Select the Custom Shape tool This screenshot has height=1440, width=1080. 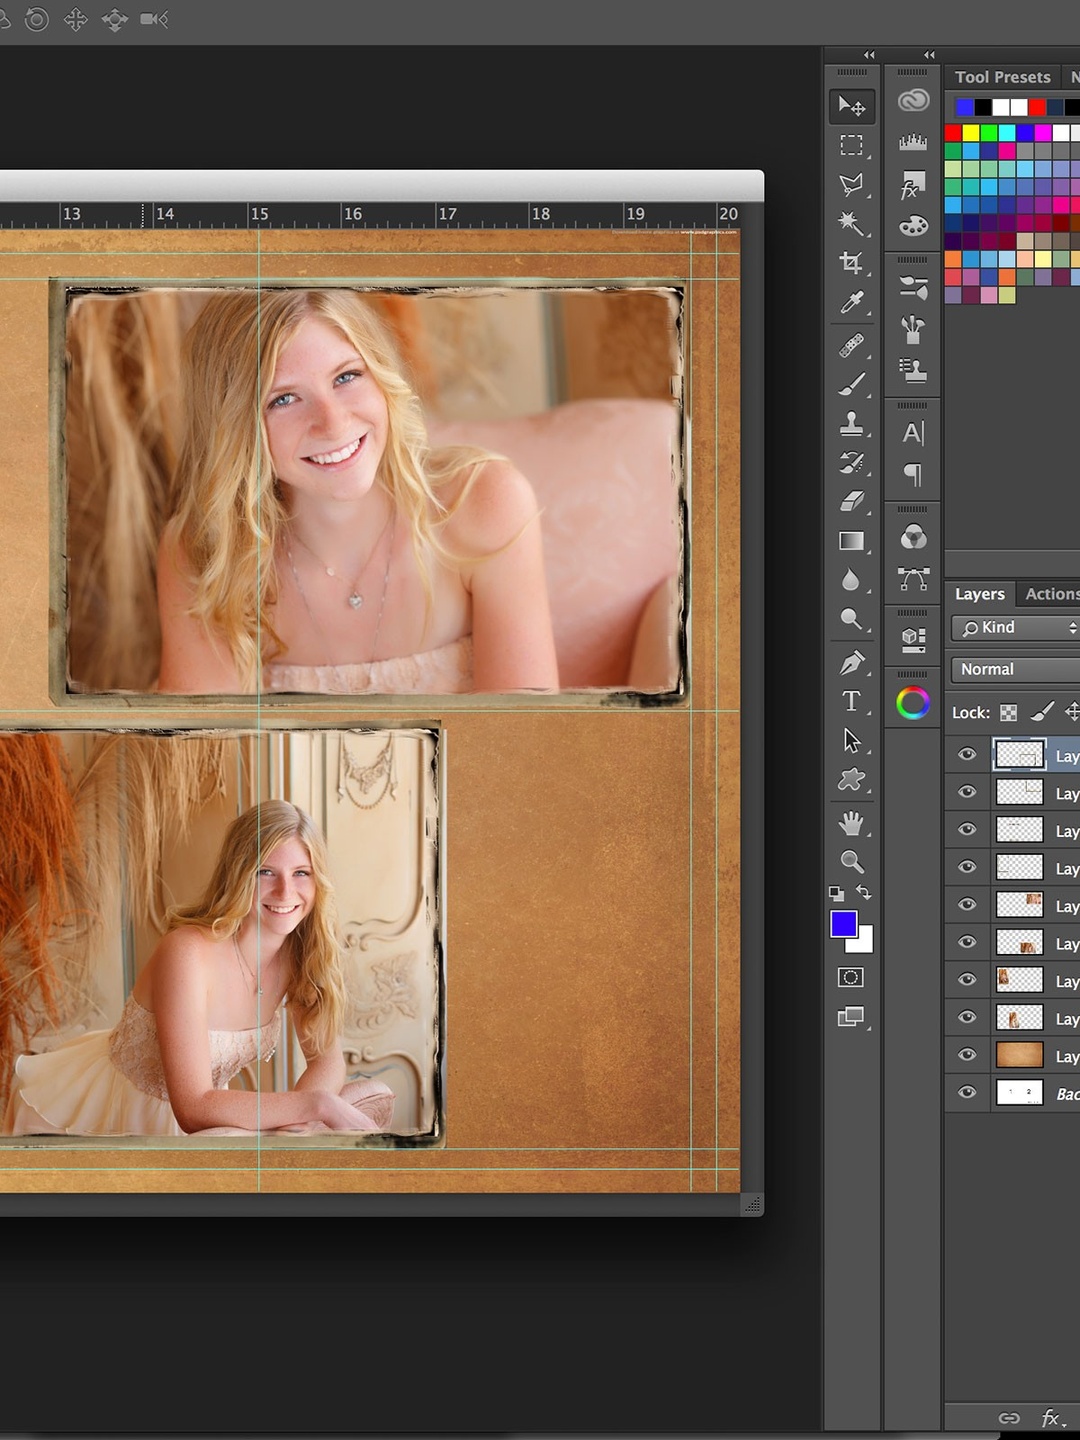click(852, 779)
